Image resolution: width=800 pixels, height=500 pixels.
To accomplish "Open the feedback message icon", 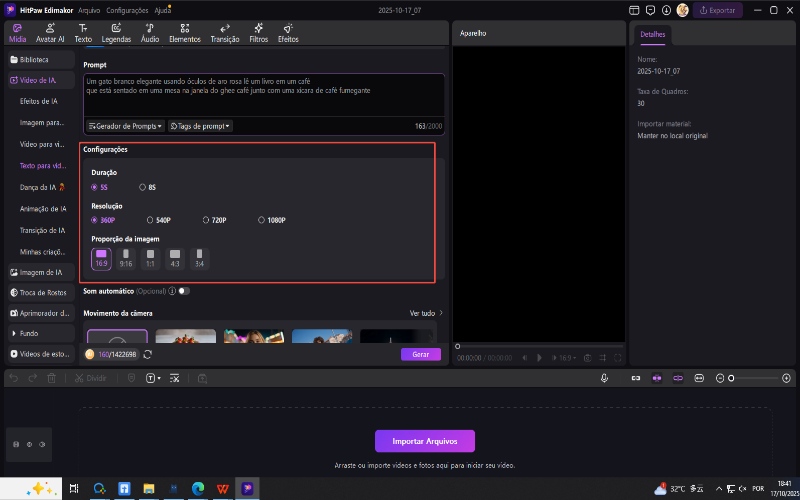I will [650, 10].
